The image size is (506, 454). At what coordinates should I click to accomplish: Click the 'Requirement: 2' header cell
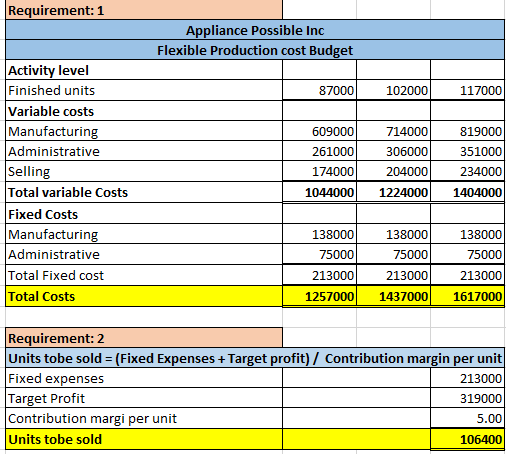[144, 338]
